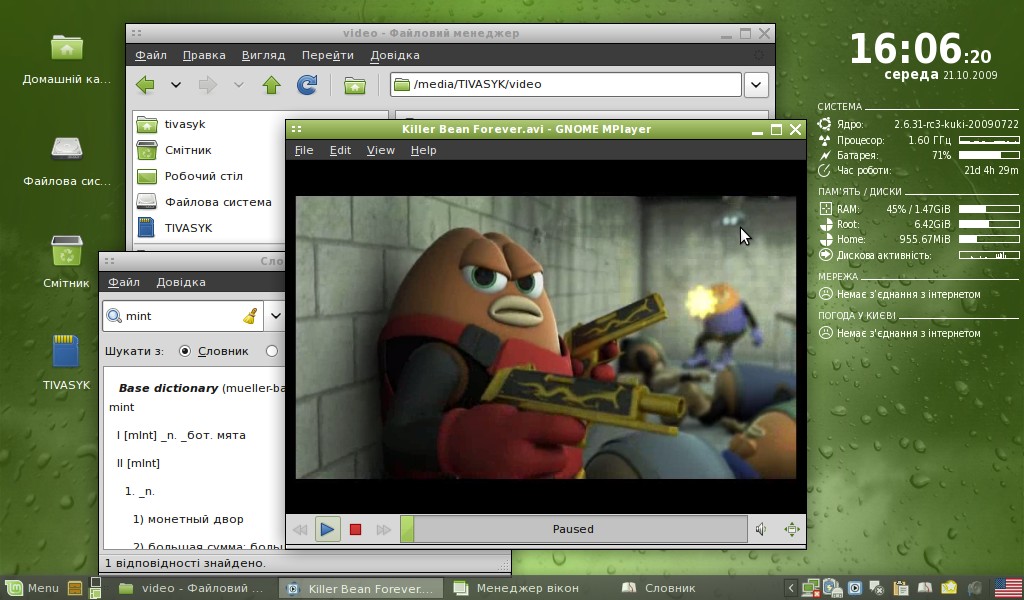Open the View menu in GNOME MPlayer
This screenshot has width=1024, height=600.
381,150
